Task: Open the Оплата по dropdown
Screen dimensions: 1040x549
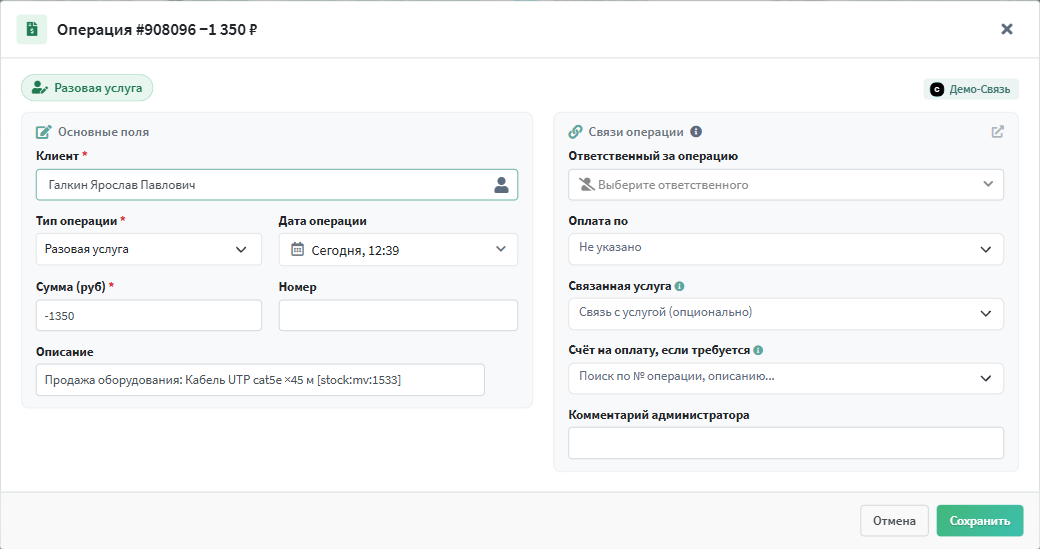Action: [786, 249]
